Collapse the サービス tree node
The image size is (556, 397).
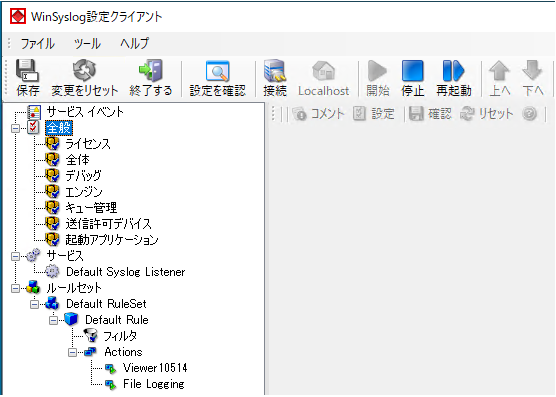click(x=15, y=256)
